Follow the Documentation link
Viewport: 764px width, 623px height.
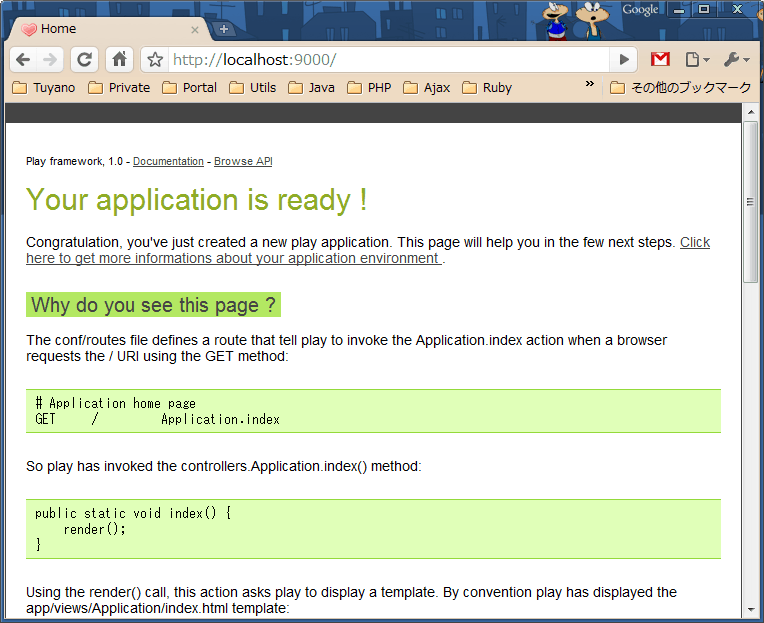168,161
